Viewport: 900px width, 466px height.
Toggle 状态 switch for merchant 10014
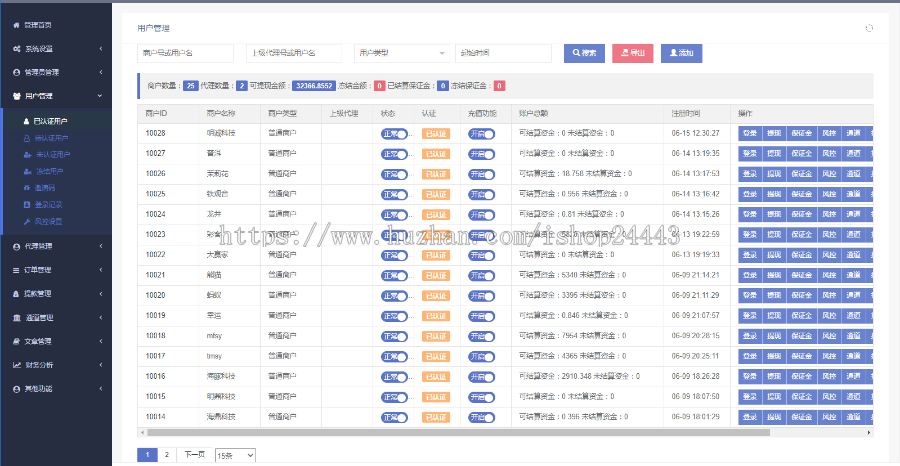[x=395, y=416]
